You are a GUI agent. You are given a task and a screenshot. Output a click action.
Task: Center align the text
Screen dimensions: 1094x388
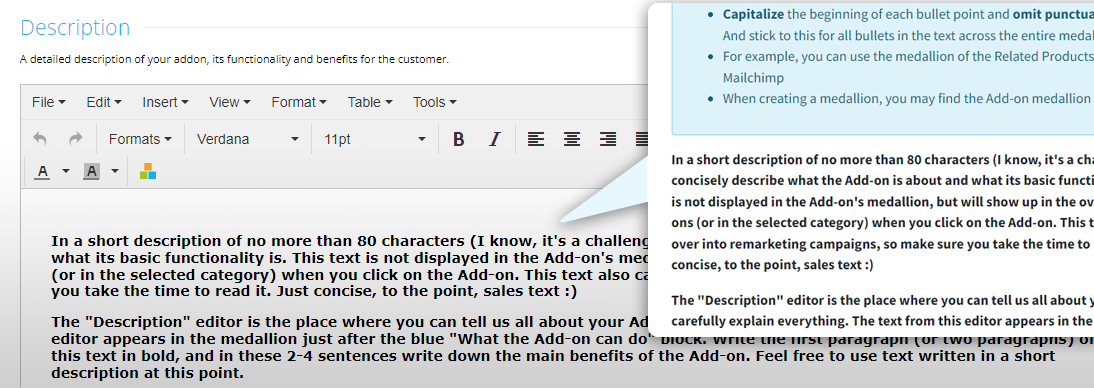click(x=572, y=139)
